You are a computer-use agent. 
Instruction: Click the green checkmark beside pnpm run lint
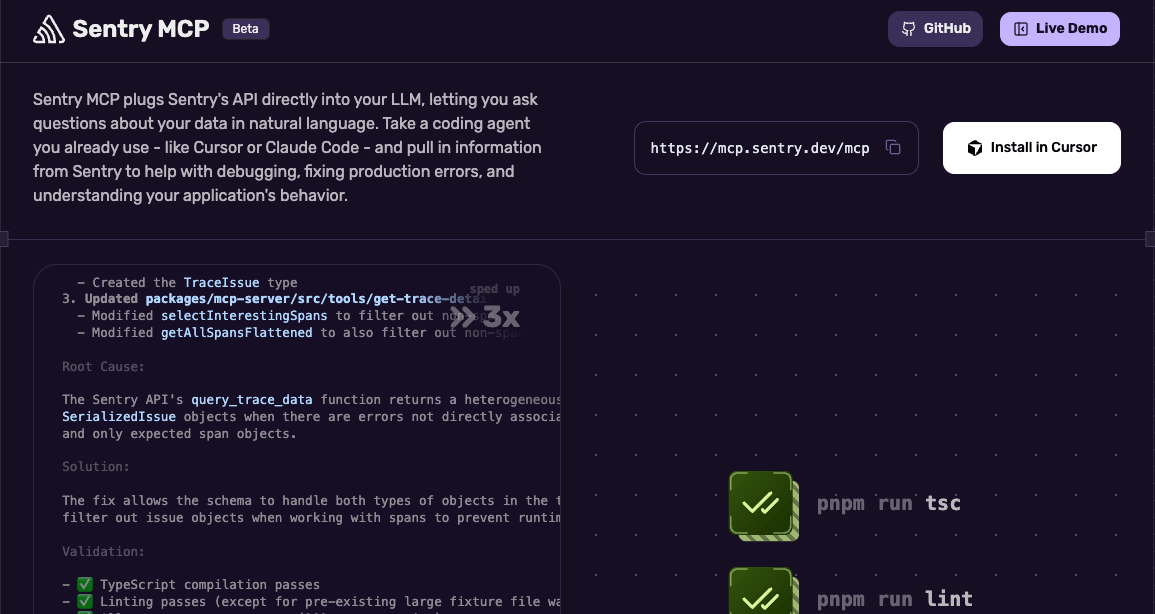[762, 595]
